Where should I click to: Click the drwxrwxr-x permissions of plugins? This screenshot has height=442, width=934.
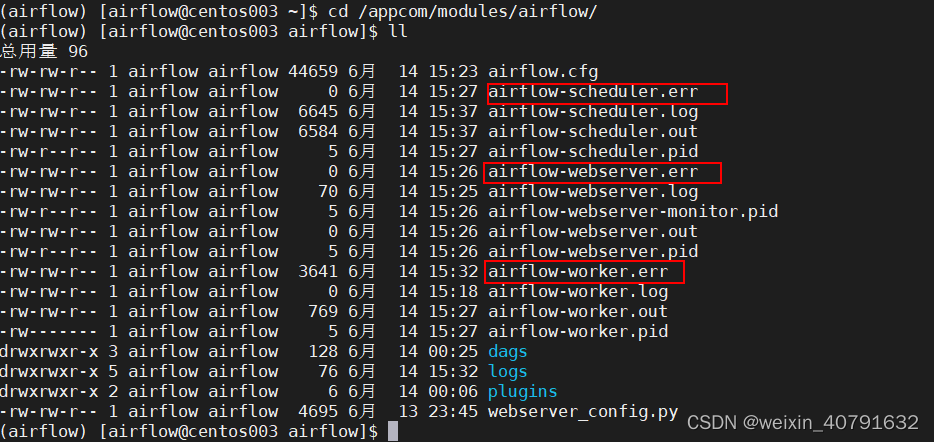[49, 391]
